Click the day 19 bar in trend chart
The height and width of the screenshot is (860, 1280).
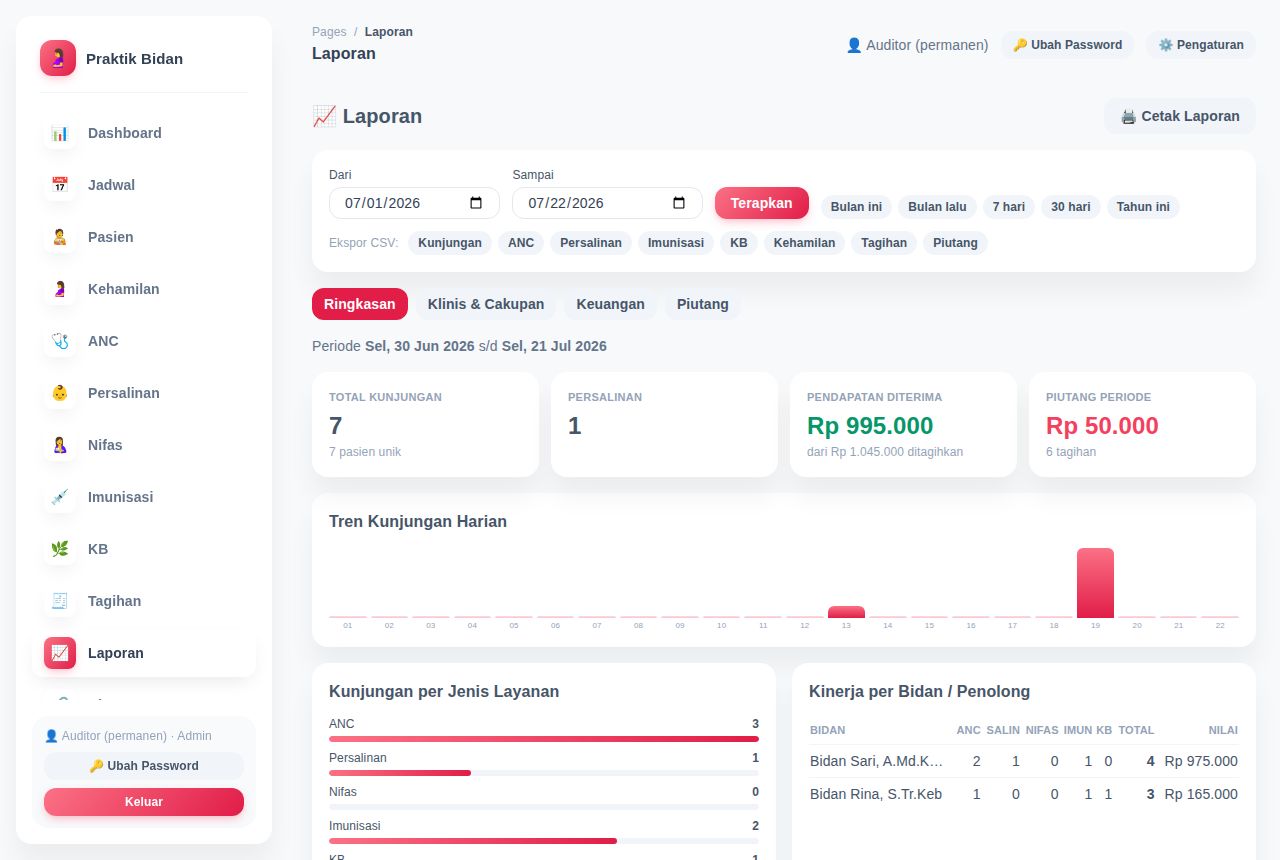point(1095,583)
